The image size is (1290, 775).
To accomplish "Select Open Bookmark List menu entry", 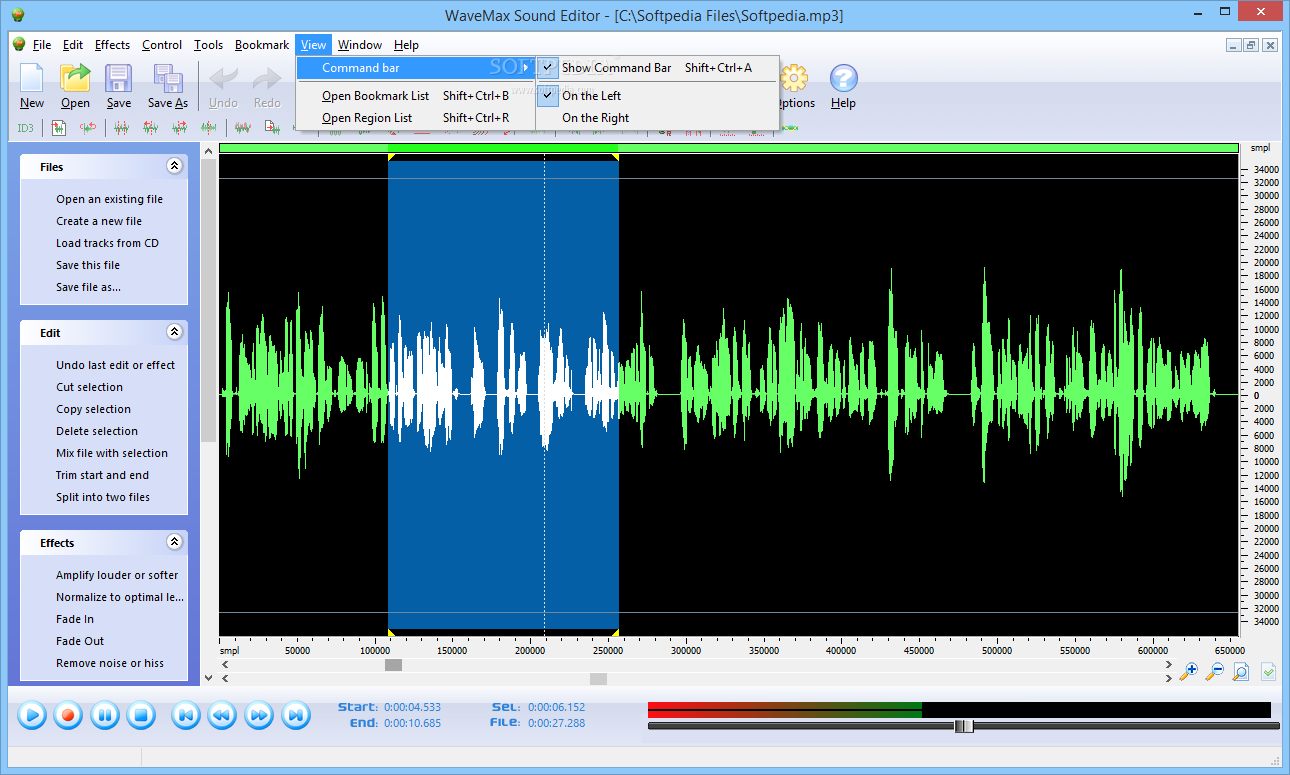I will [x=416, y=96].
